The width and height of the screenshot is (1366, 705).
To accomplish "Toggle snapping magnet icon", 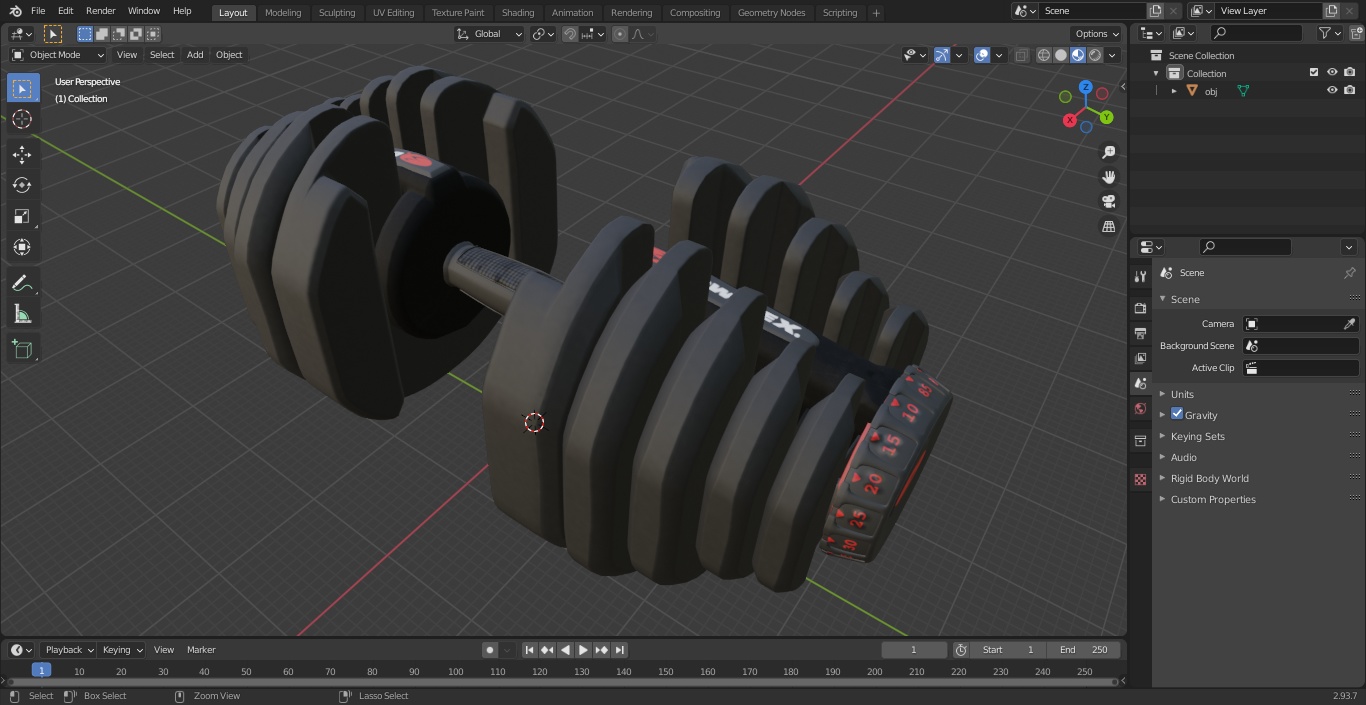I will [569, 34].
